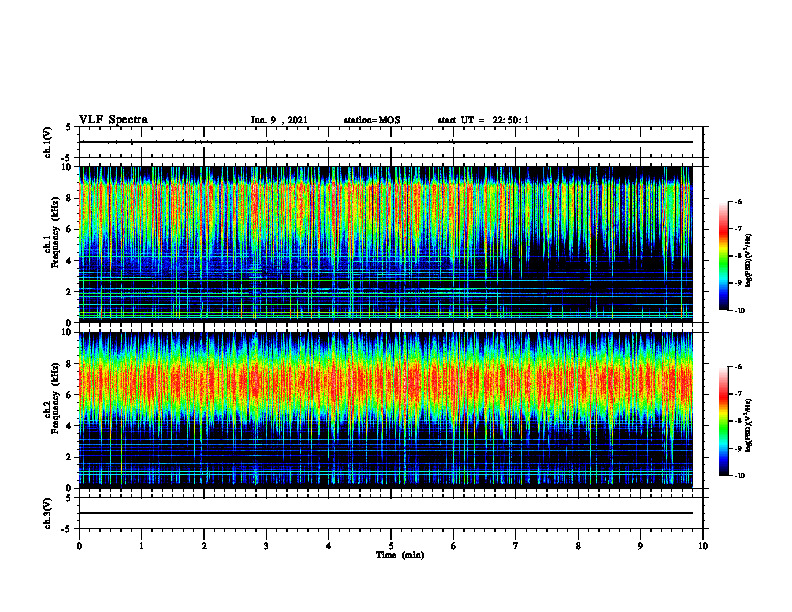Click tick label "8" on Time axis

click(x=578, y=546)
